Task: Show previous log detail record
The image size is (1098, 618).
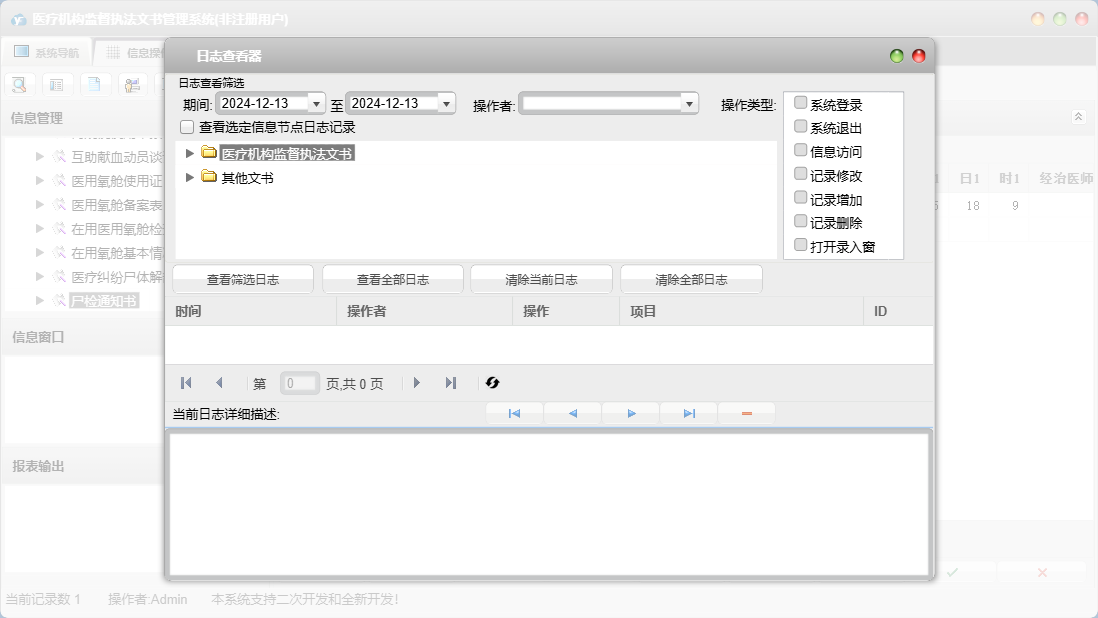Action: coord(572,414)
